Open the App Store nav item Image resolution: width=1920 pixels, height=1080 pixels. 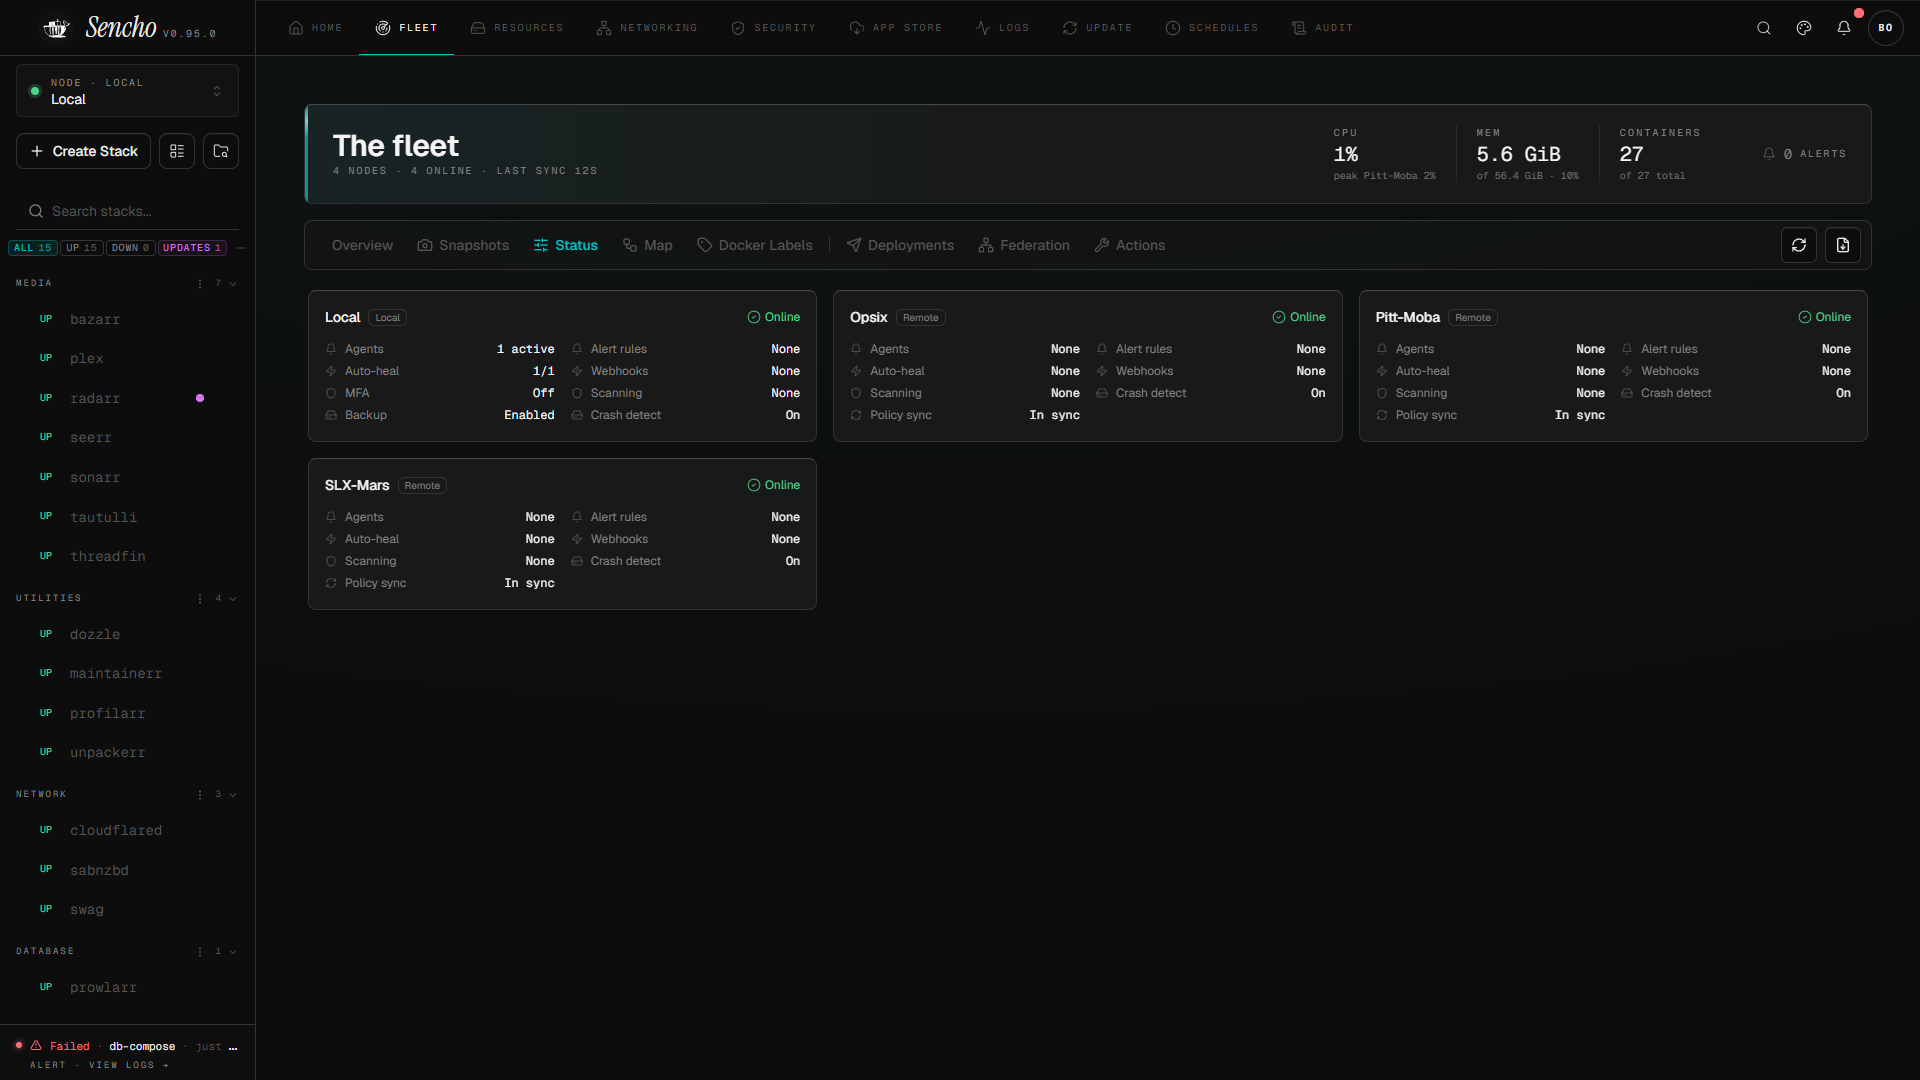[x=896, y=28]
